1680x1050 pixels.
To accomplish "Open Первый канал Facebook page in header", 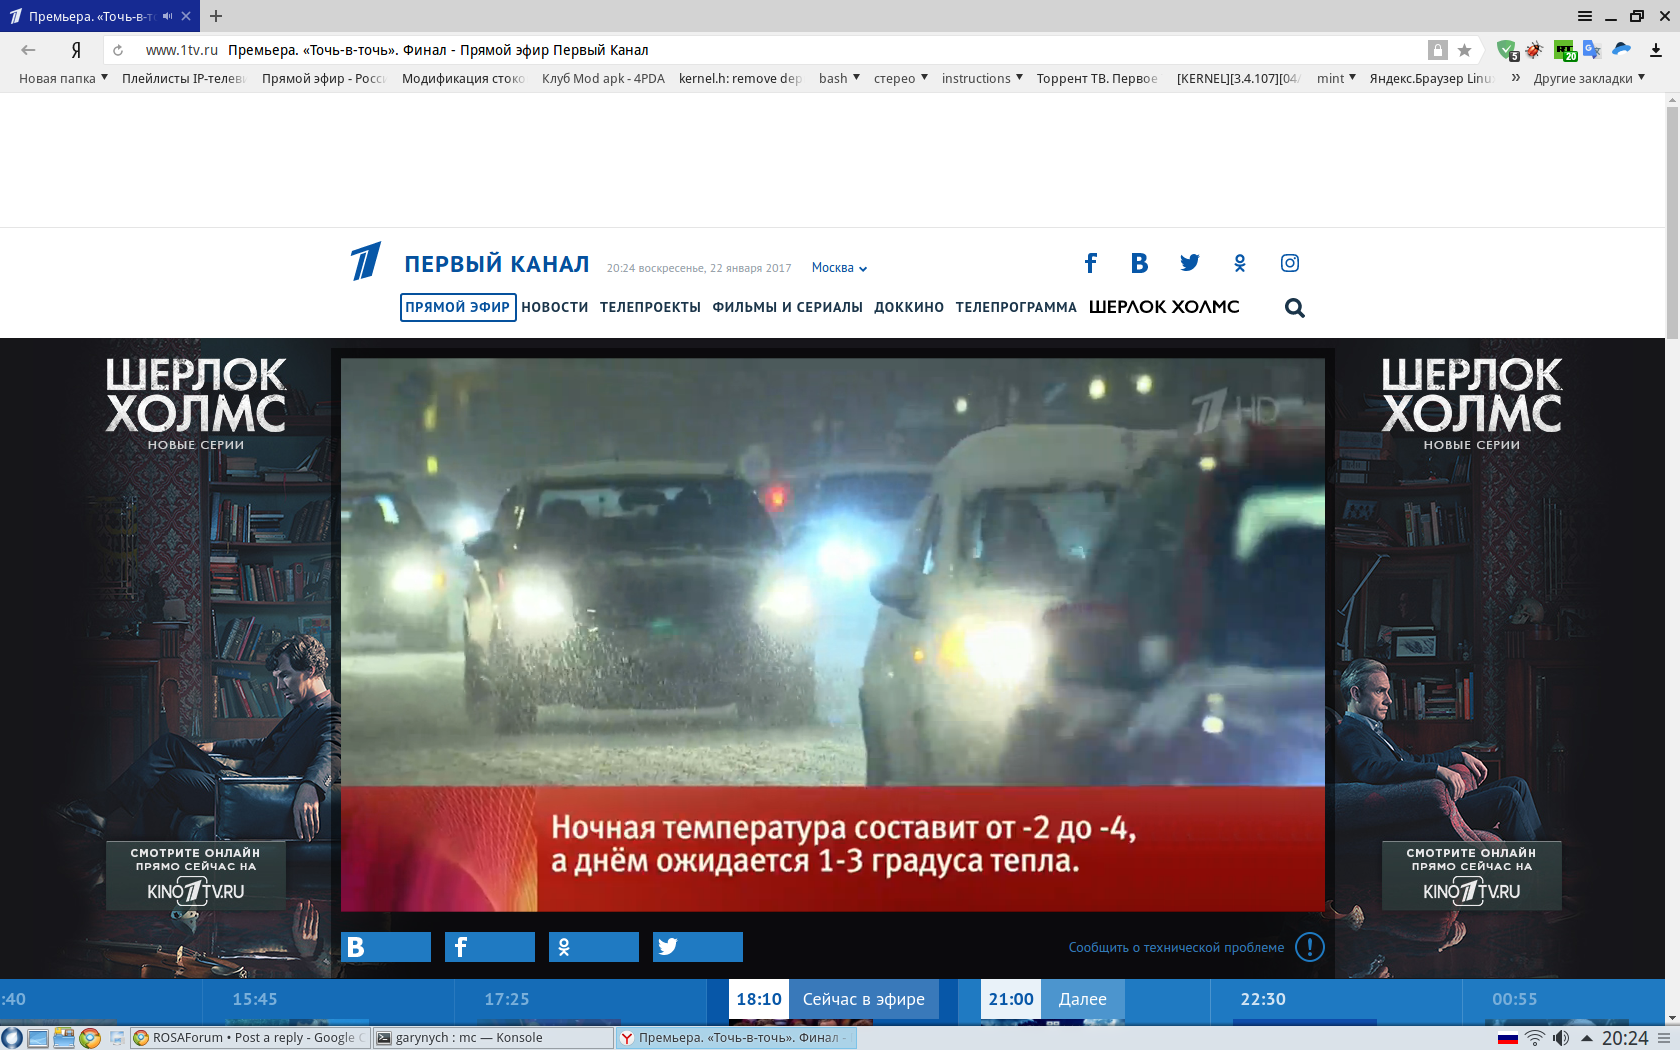I will click(x=1090, y=263).
